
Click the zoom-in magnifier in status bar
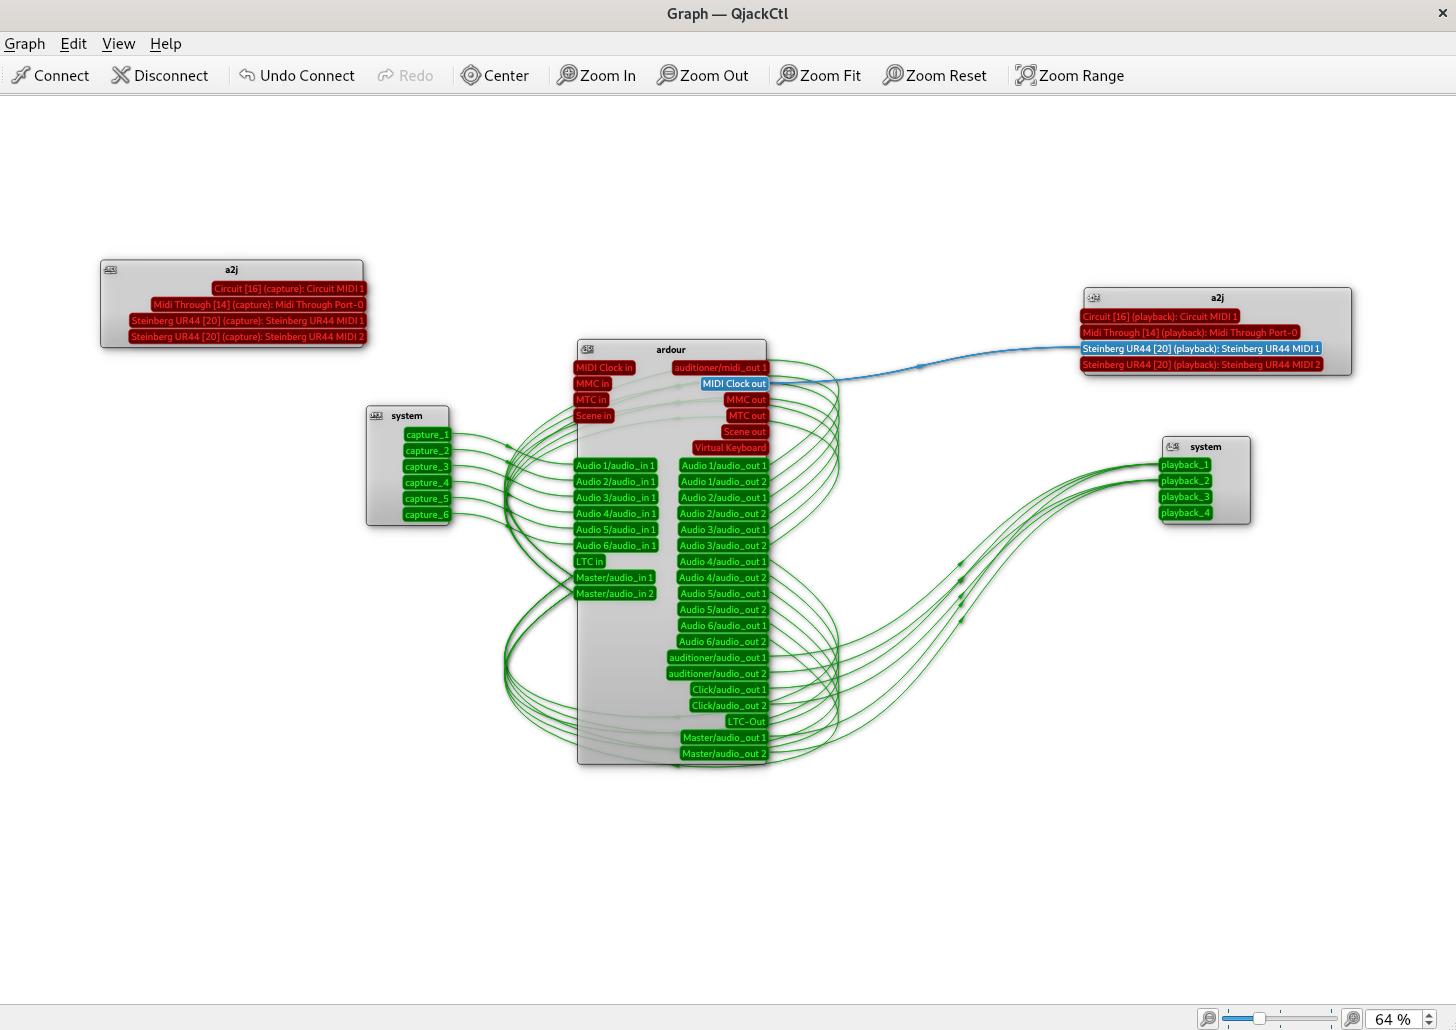(1352, 1018)
